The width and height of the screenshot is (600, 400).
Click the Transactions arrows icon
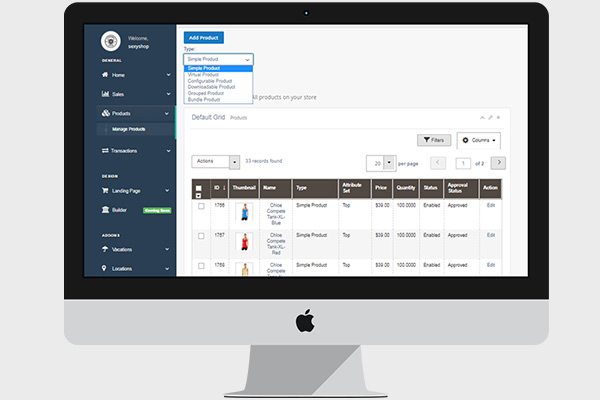[x=106, y=150]
